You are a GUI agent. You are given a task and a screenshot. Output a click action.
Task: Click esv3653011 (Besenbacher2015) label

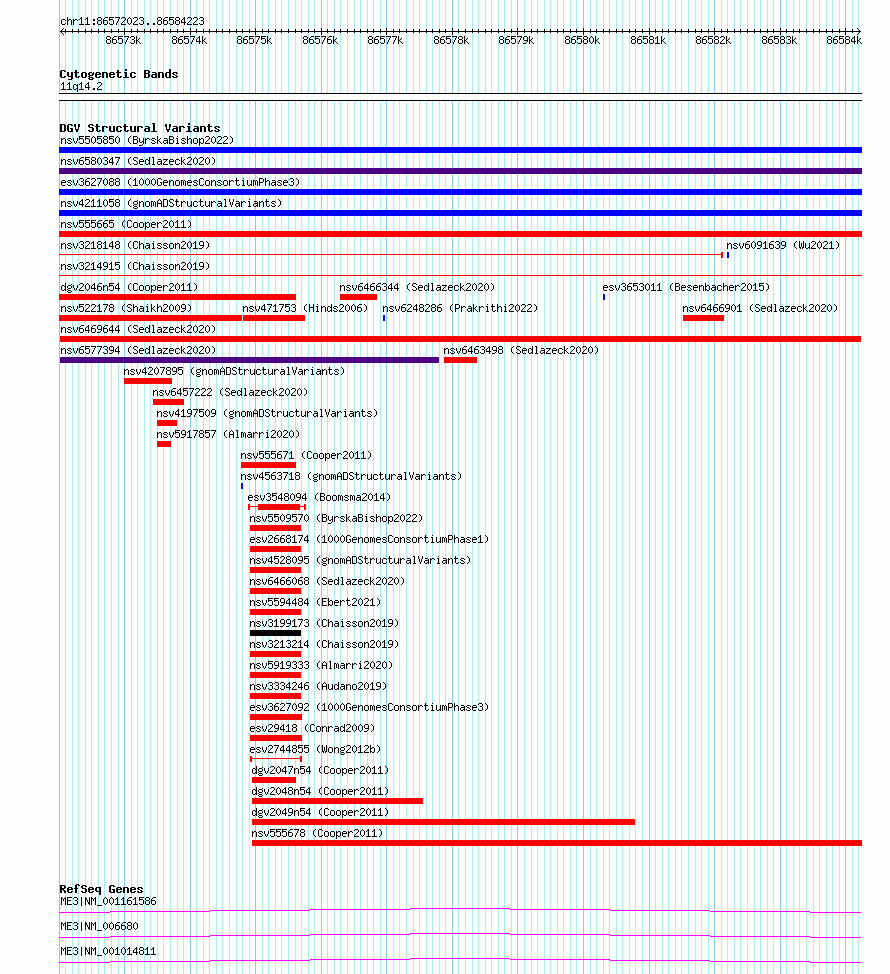tap(686, 288)
